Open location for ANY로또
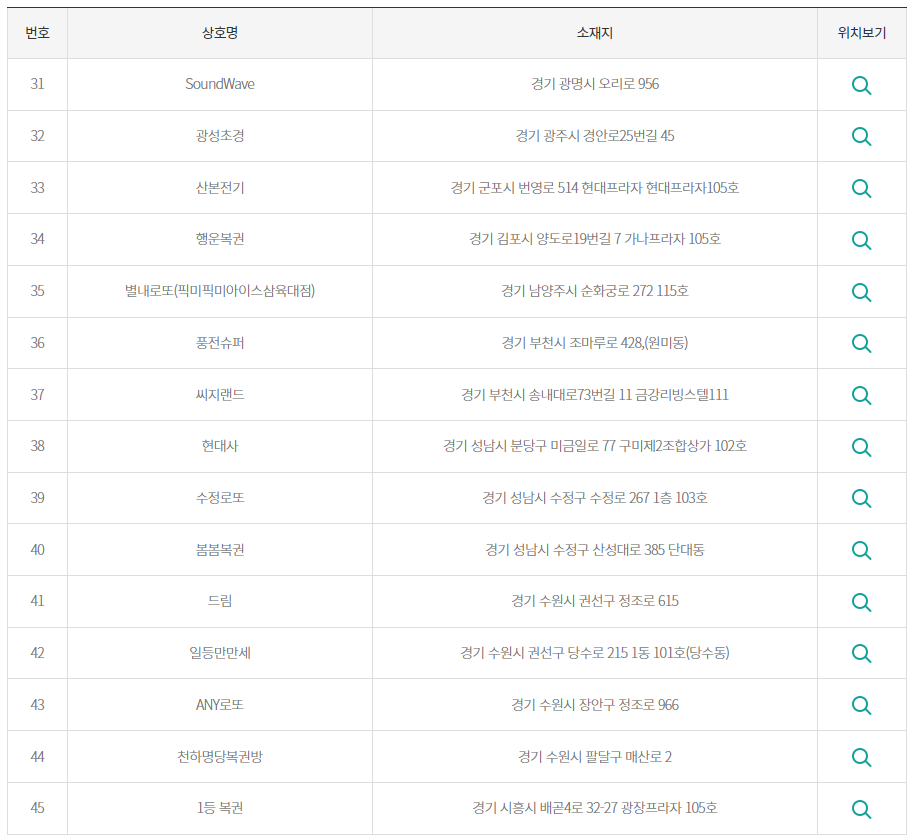The width and height of the screenshot is (913, 840). (861, 705)
